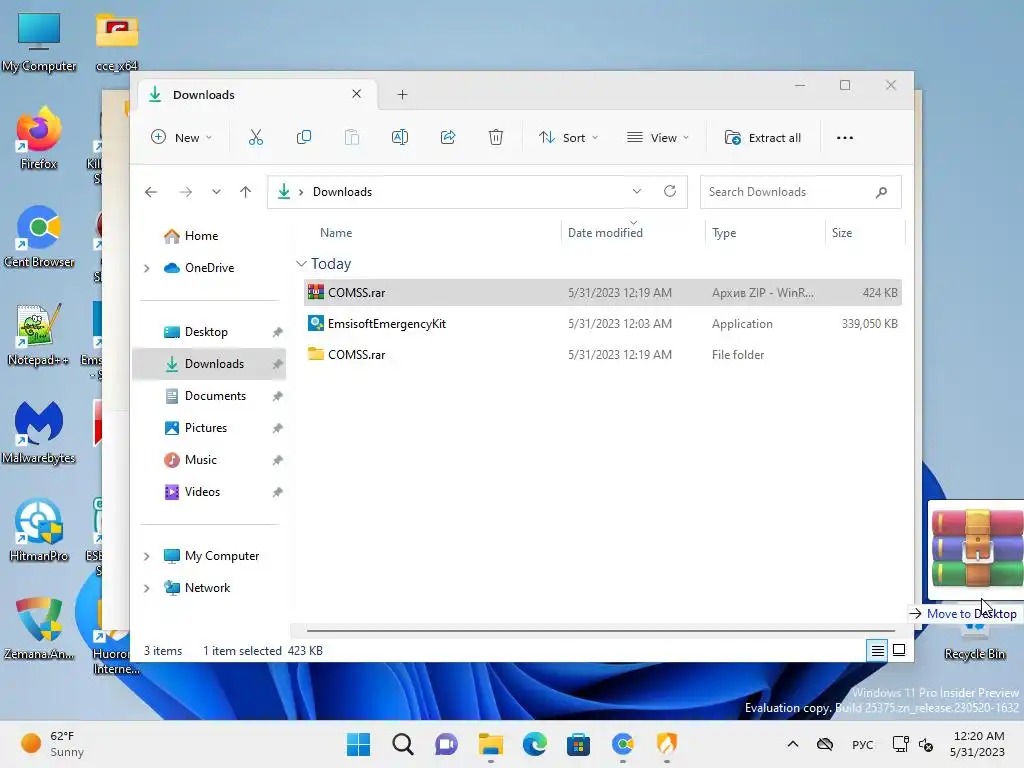This screenshot has width=1024, height=768.
Task: Click the Delete trash icon
Action: pos(496,138)
